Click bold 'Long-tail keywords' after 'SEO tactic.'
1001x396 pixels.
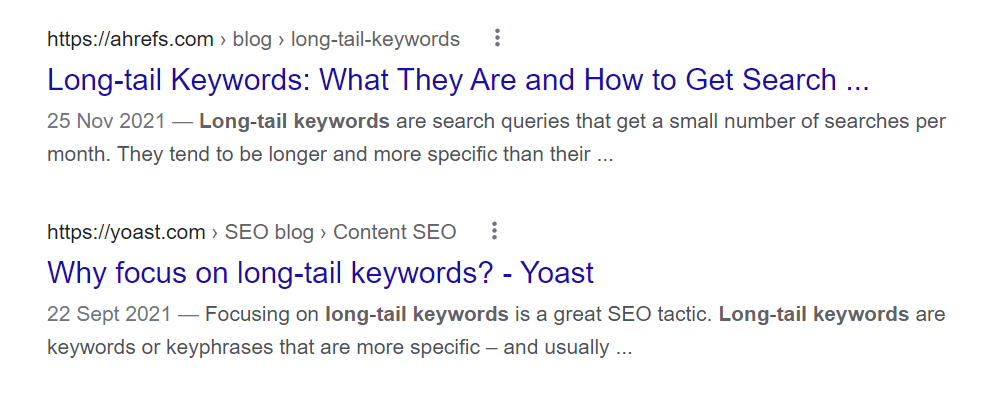pos(814,314)
